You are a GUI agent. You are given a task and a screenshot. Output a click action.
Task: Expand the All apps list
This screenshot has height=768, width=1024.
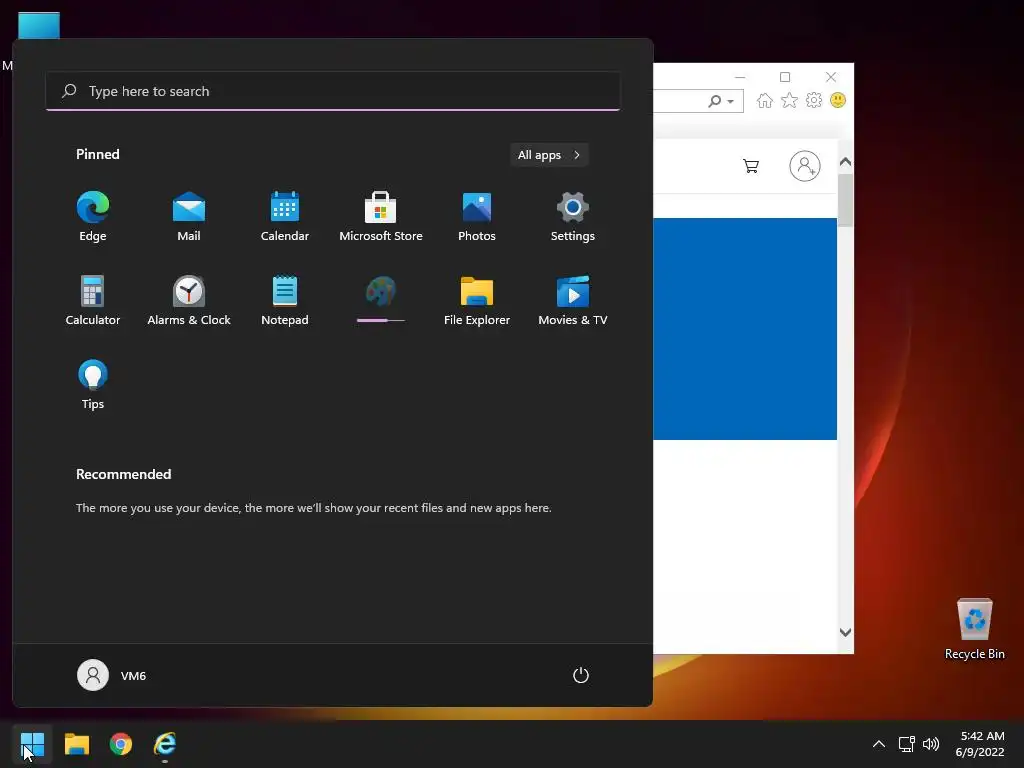coord(549,155)
